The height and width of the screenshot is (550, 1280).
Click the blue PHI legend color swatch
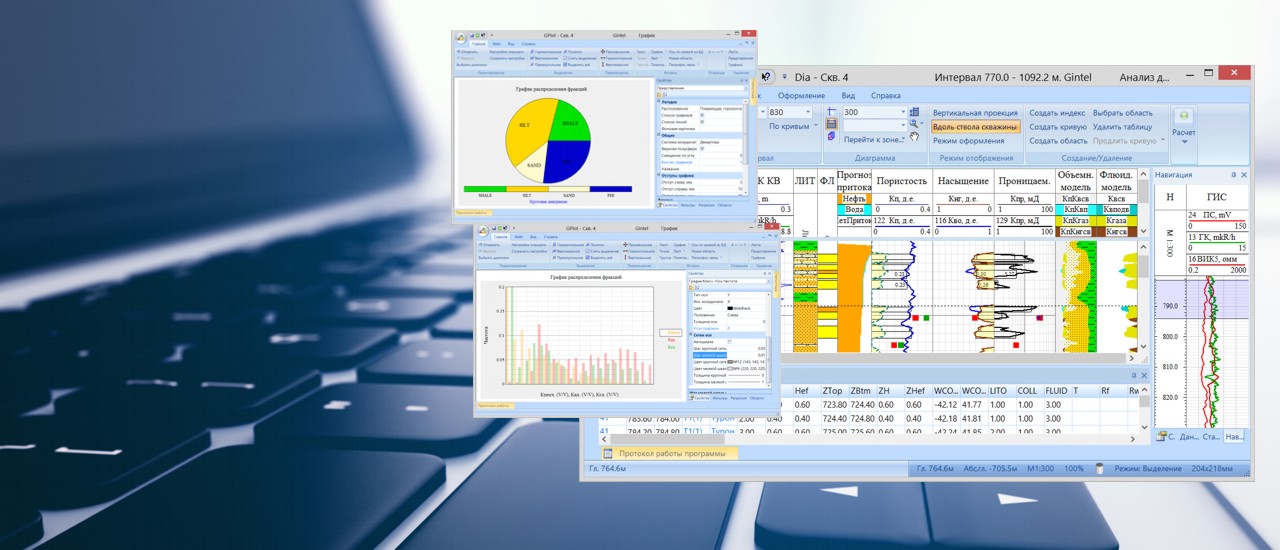(x=611, y=188)
